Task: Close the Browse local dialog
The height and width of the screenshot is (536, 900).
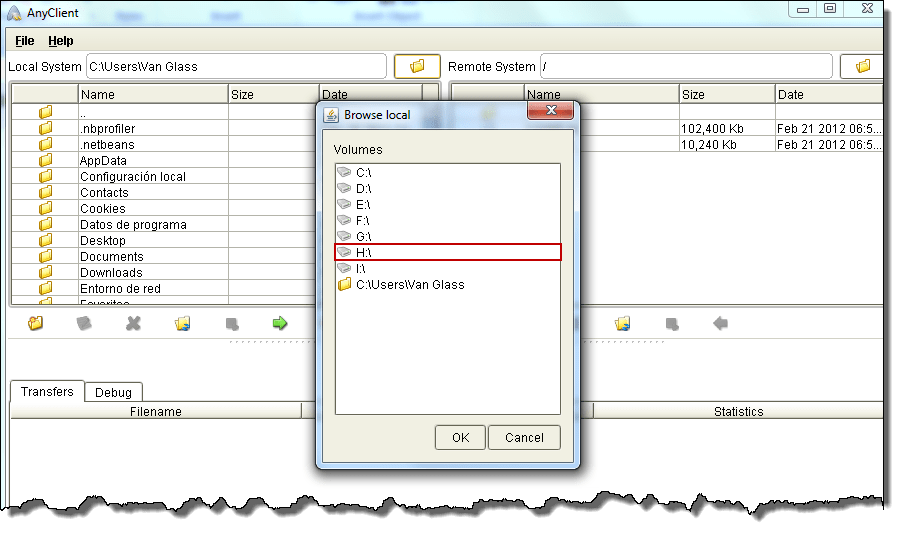Action: click(550, 111)
